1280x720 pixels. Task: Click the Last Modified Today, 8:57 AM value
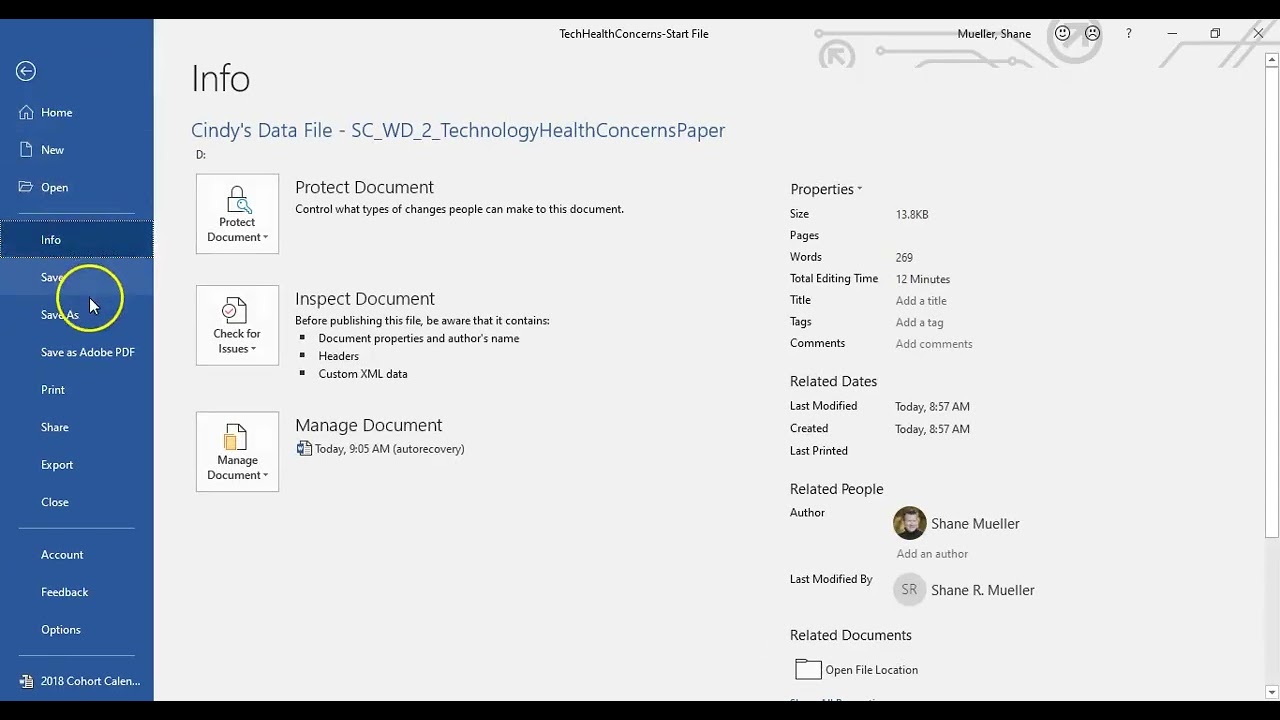[933, 407]
